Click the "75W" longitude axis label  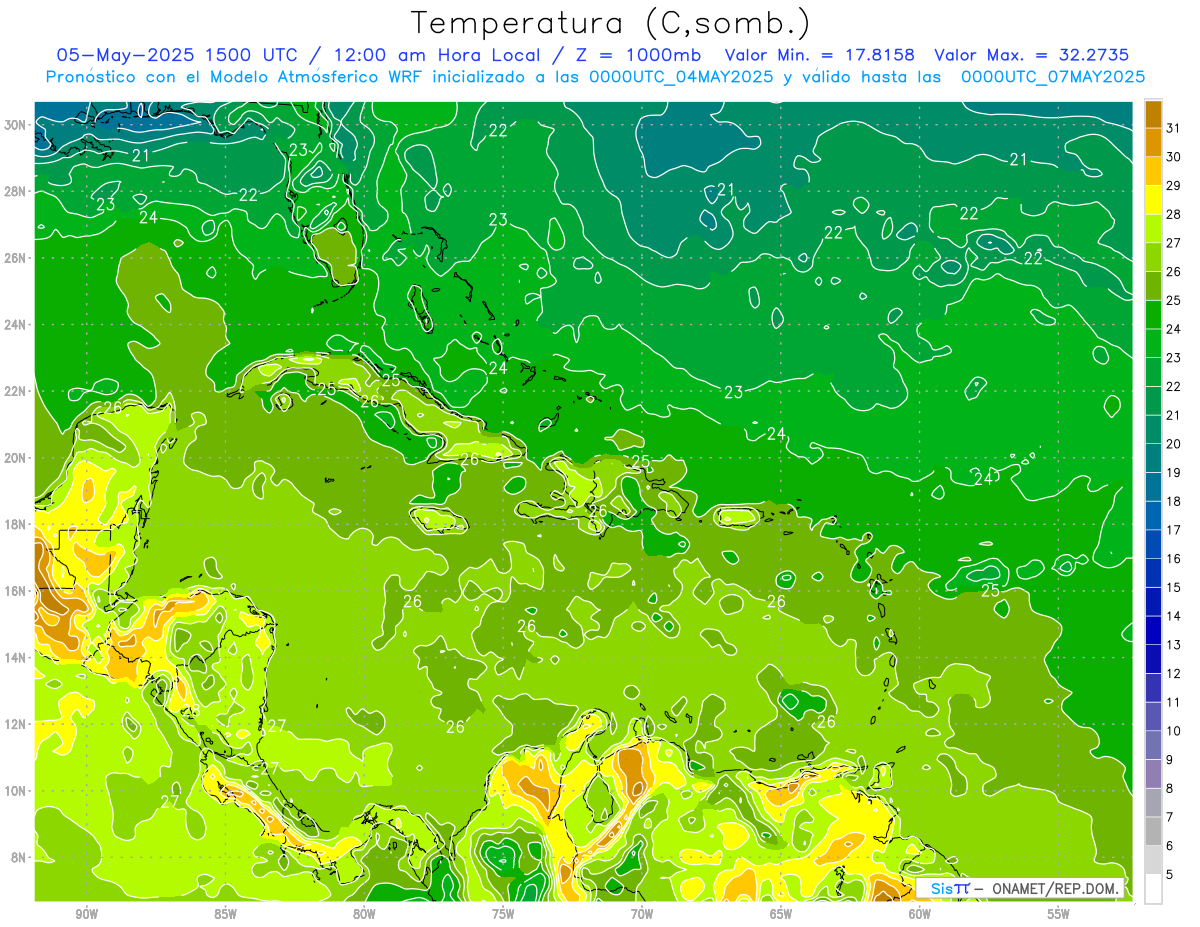503,914
